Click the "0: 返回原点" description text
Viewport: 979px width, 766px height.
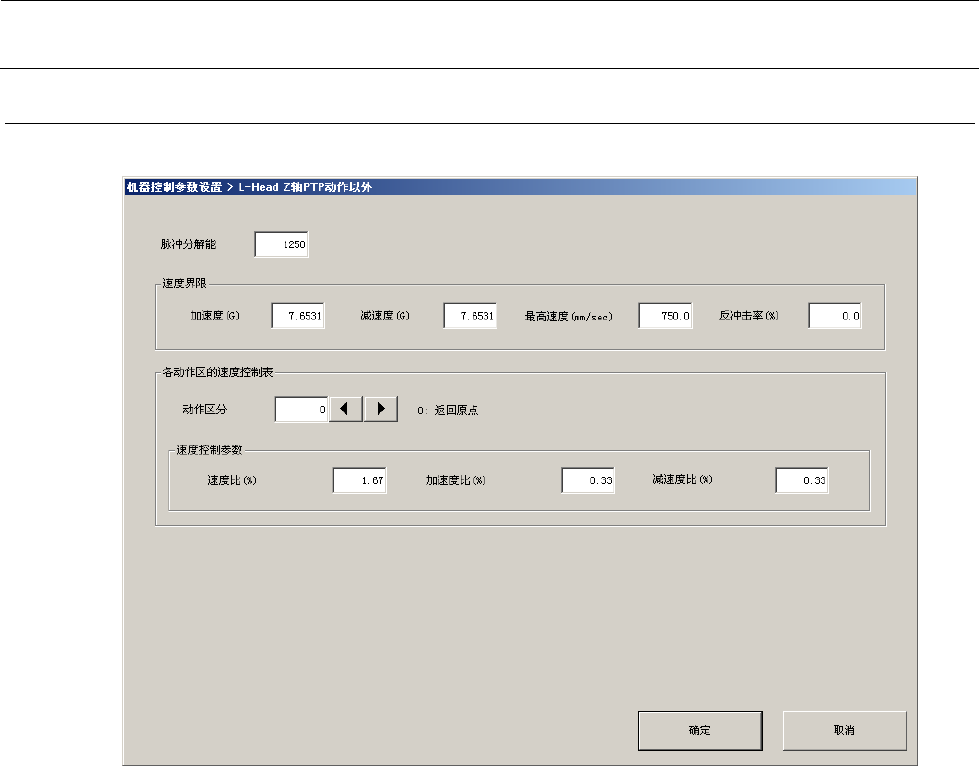click(x=448, y=411)
